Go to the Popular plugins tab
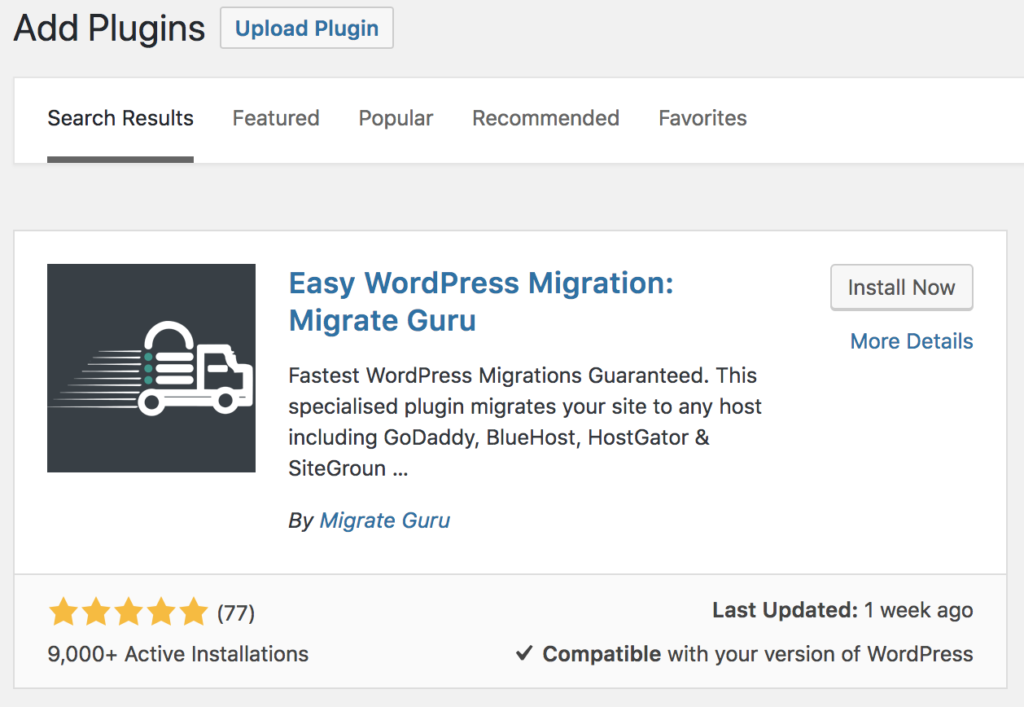Viewport: 1024px width, 707px height. tap(395, 118)
